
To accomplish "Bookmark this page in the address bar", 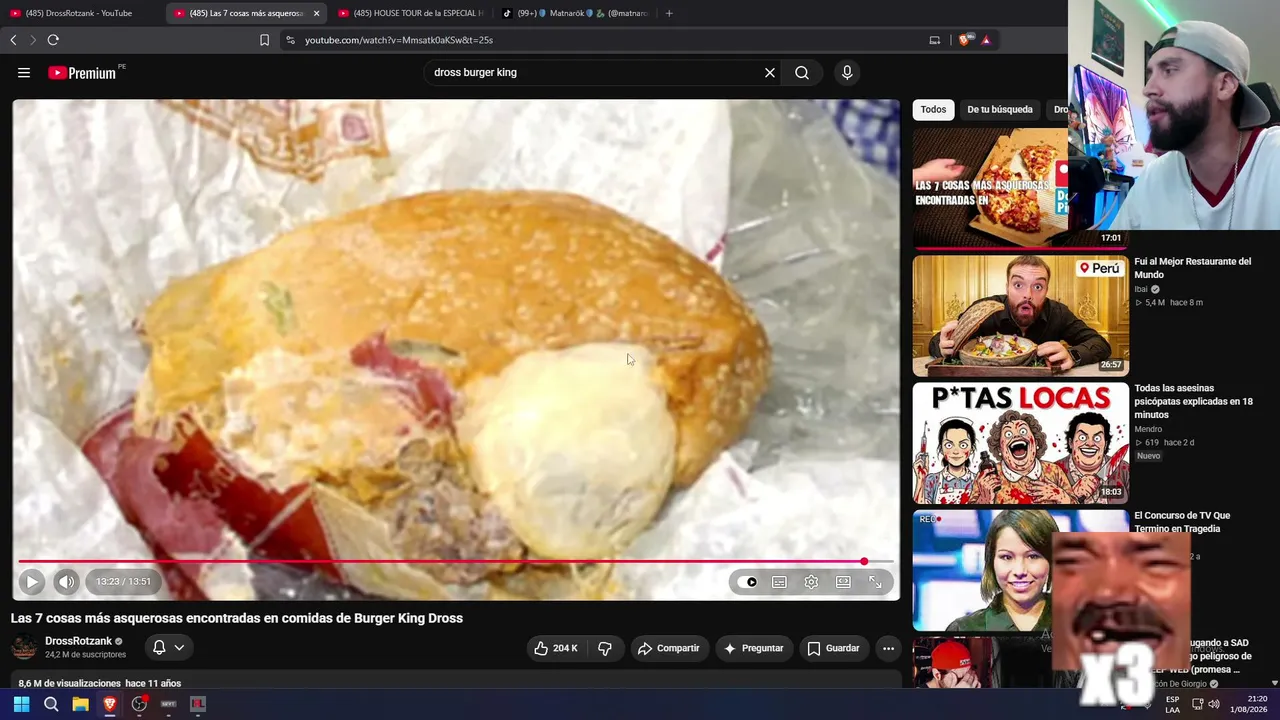I will point(264,40).
